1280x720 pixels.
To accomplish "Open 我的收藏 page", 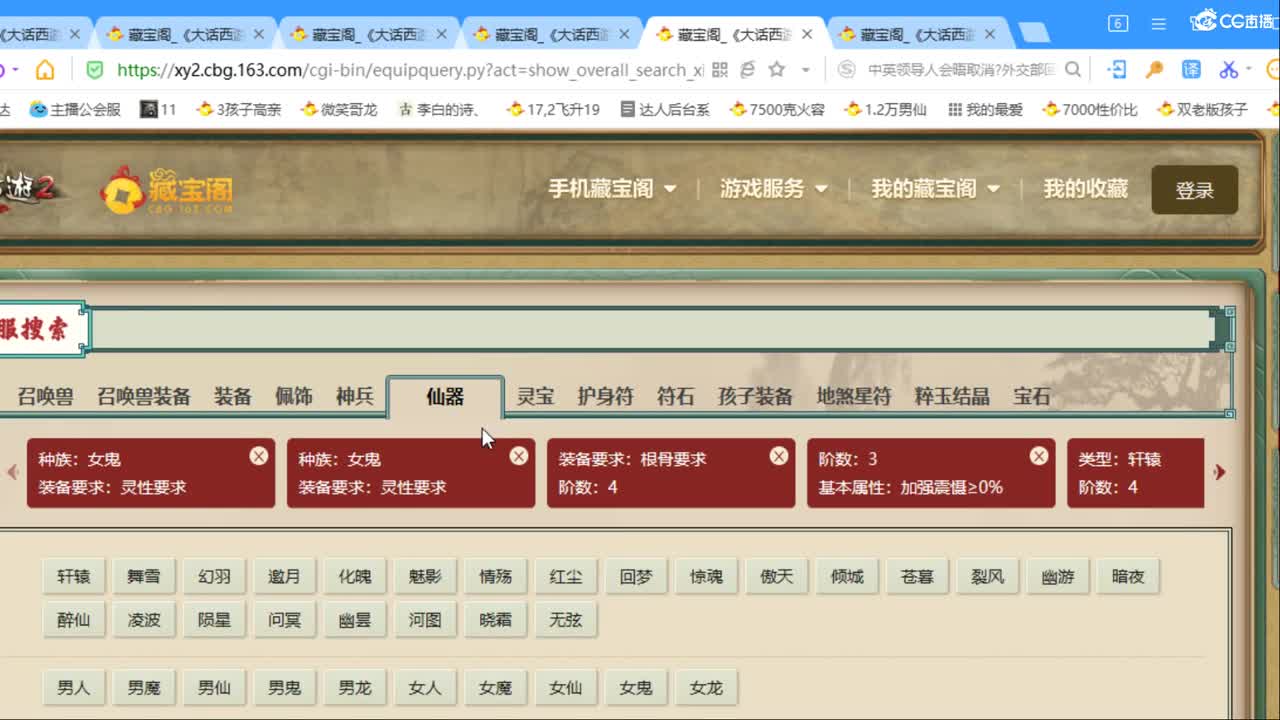I will tap(1085, 188).
